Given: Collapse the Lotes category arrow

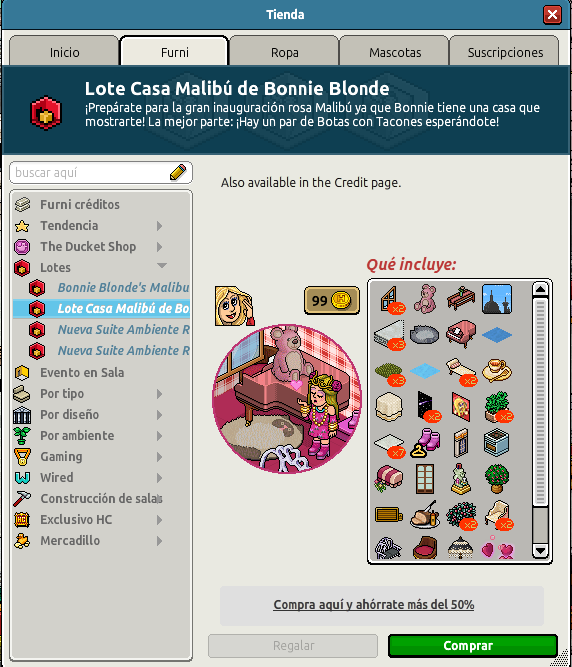Looking at the screenshot, I should tap(162, 266).
